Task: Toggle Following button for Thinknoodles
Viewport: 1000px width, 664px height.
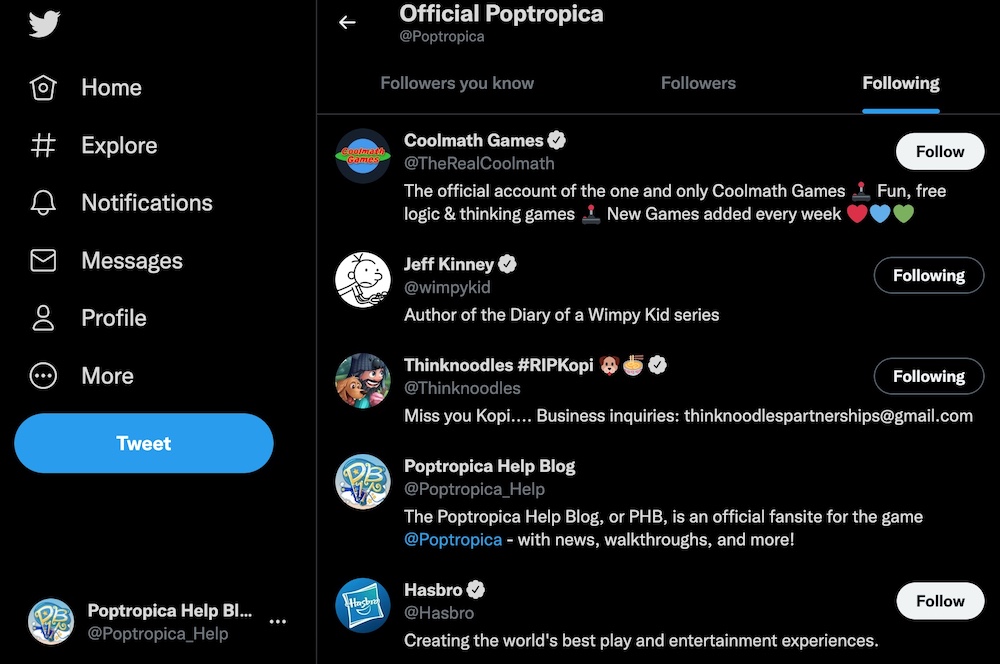Action: (x=928, y=376)
